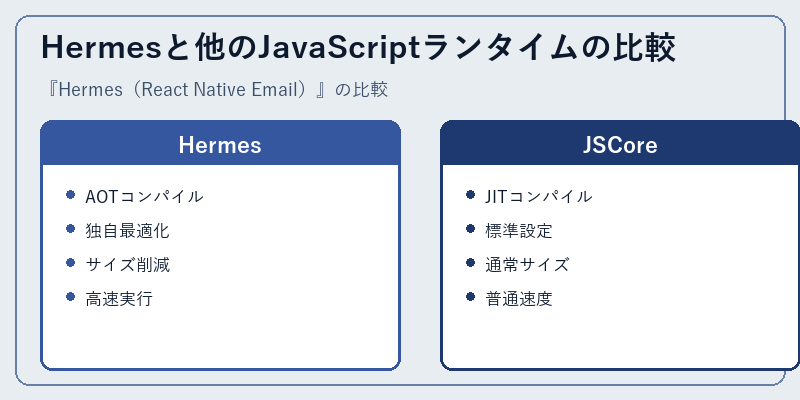Click the '普通速度' list item

(x=510, y=298)
